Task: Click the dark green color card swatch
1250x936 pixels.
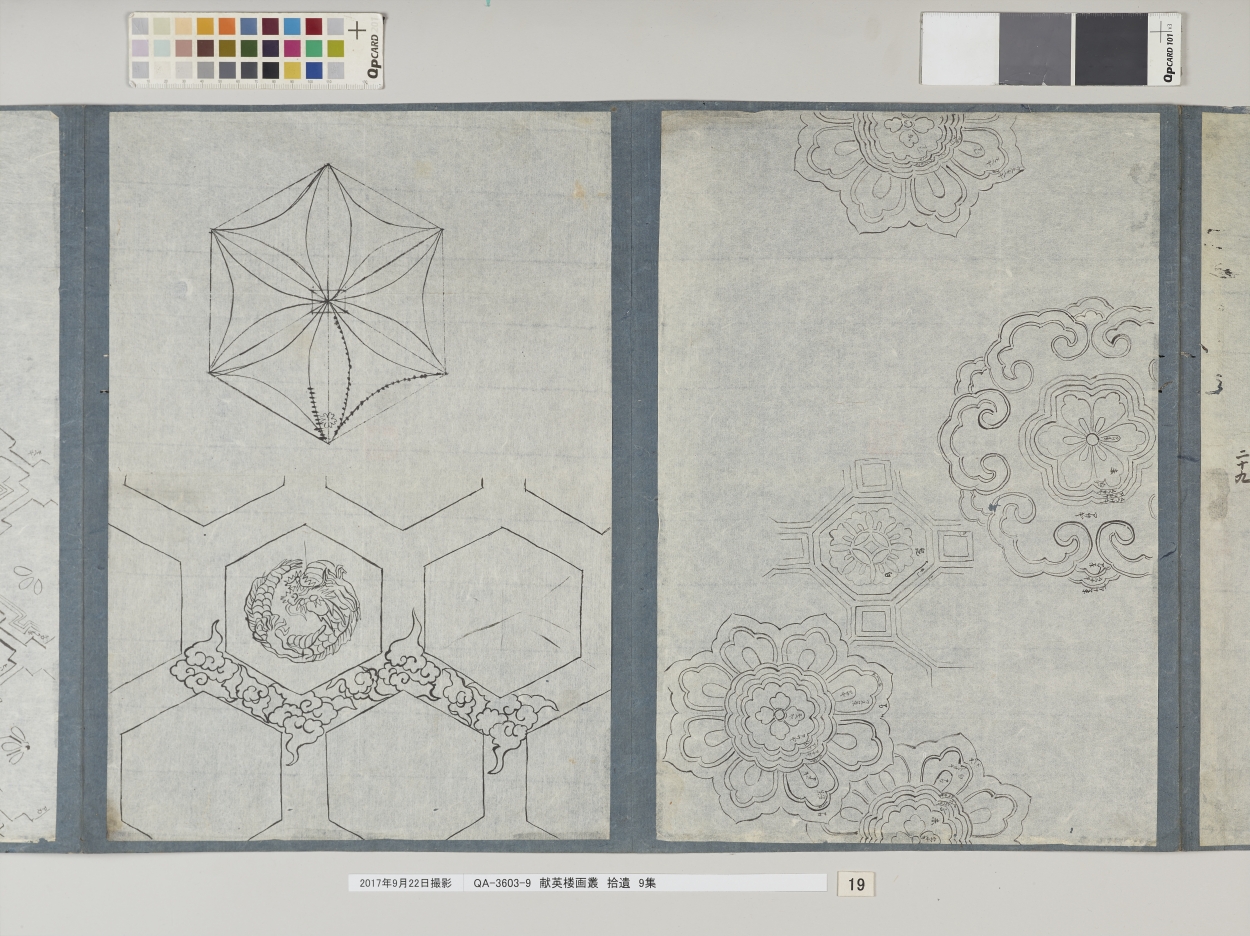Action: click(249, 48)
